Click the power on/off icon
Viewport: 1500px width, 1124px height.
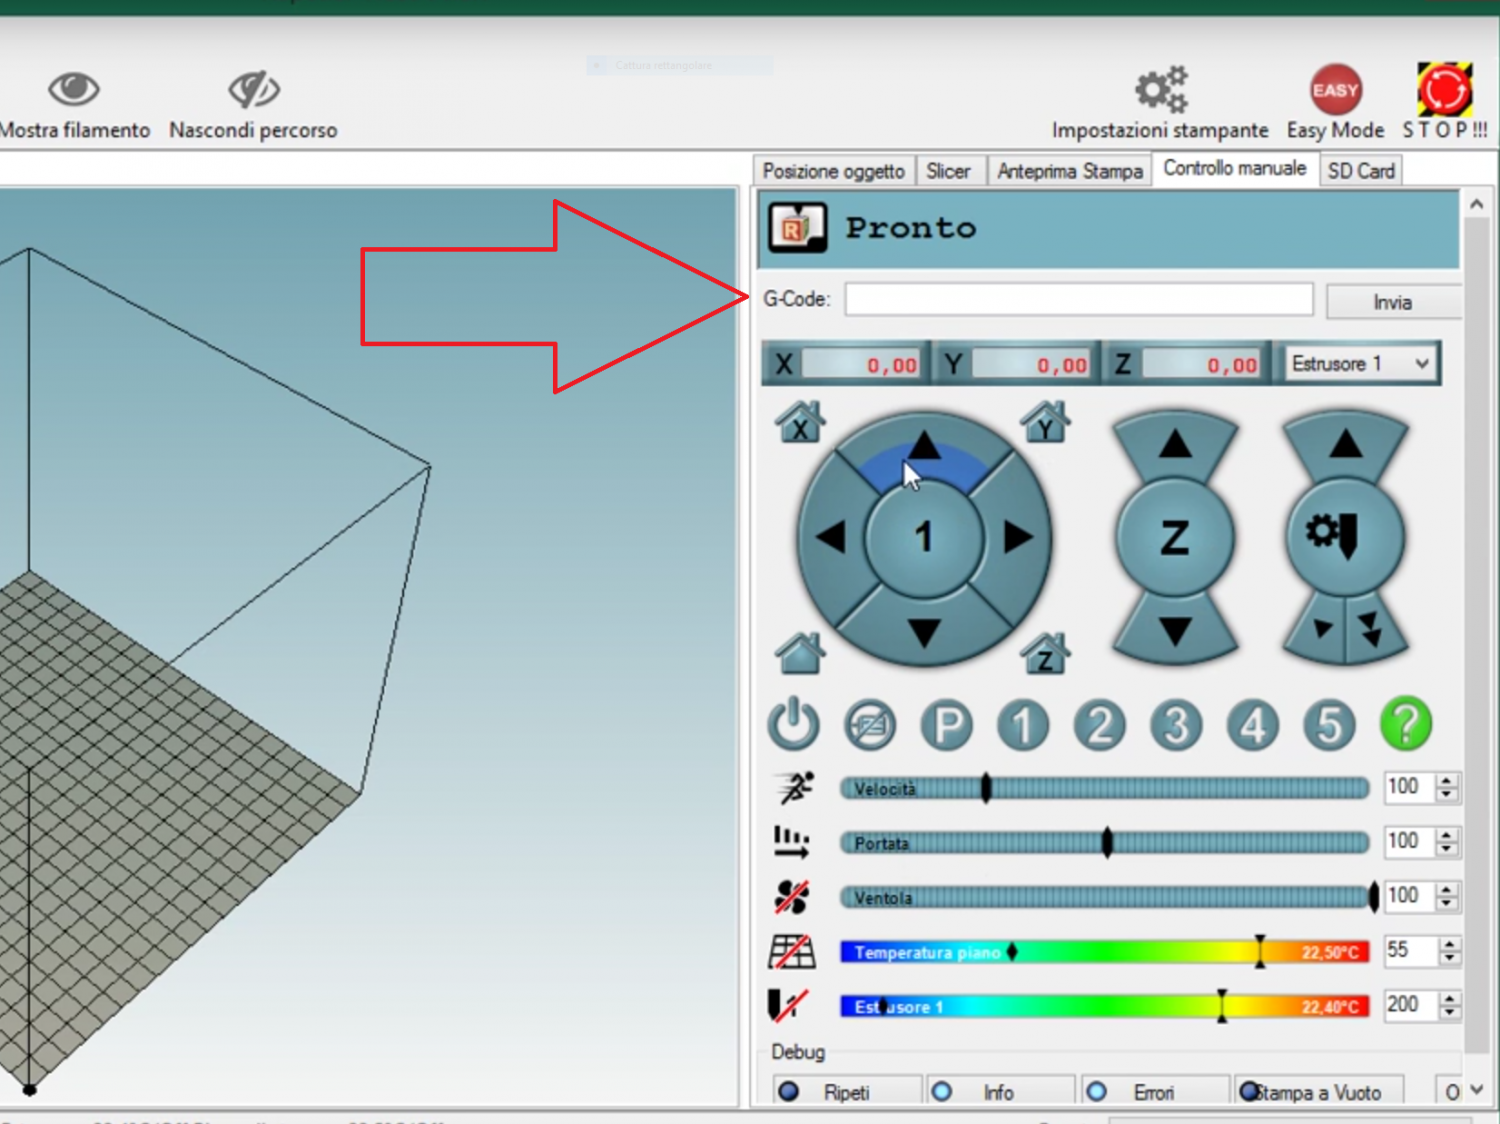tap(793, 725)
